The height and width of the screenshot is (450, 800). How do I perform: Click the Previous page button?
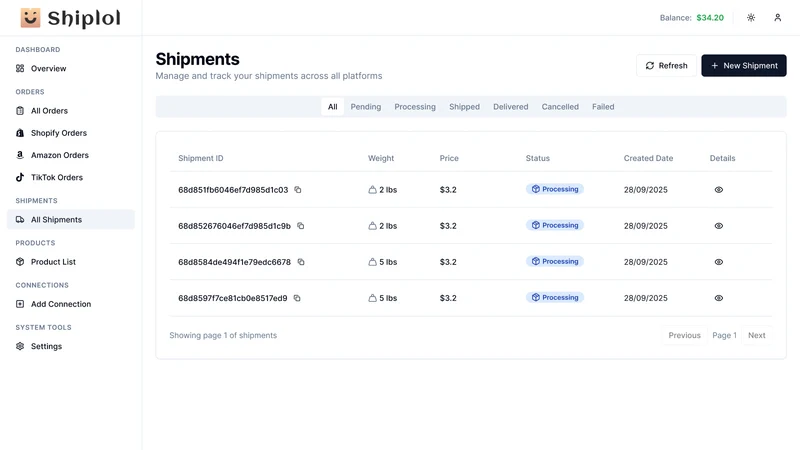pos(685,335)
